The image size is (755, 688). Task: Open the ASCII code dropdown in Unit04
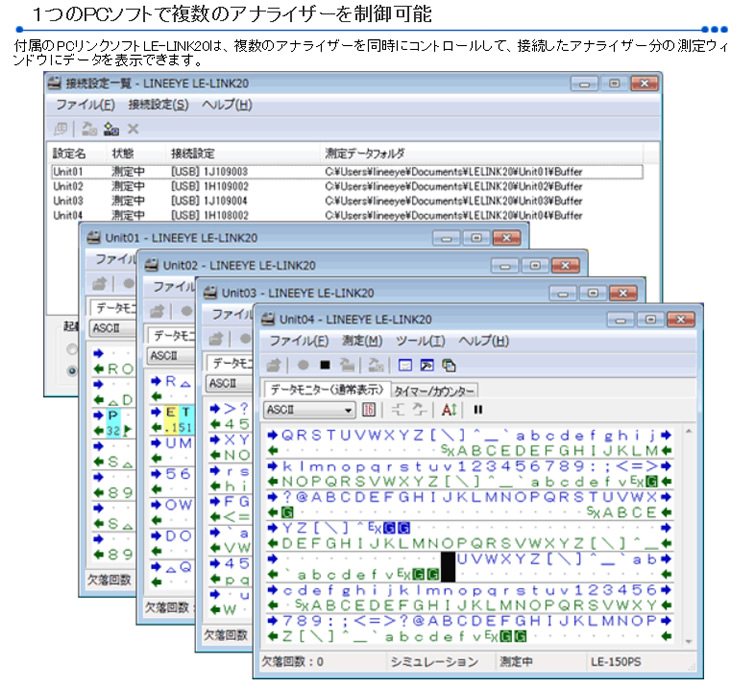click(309, 410)
